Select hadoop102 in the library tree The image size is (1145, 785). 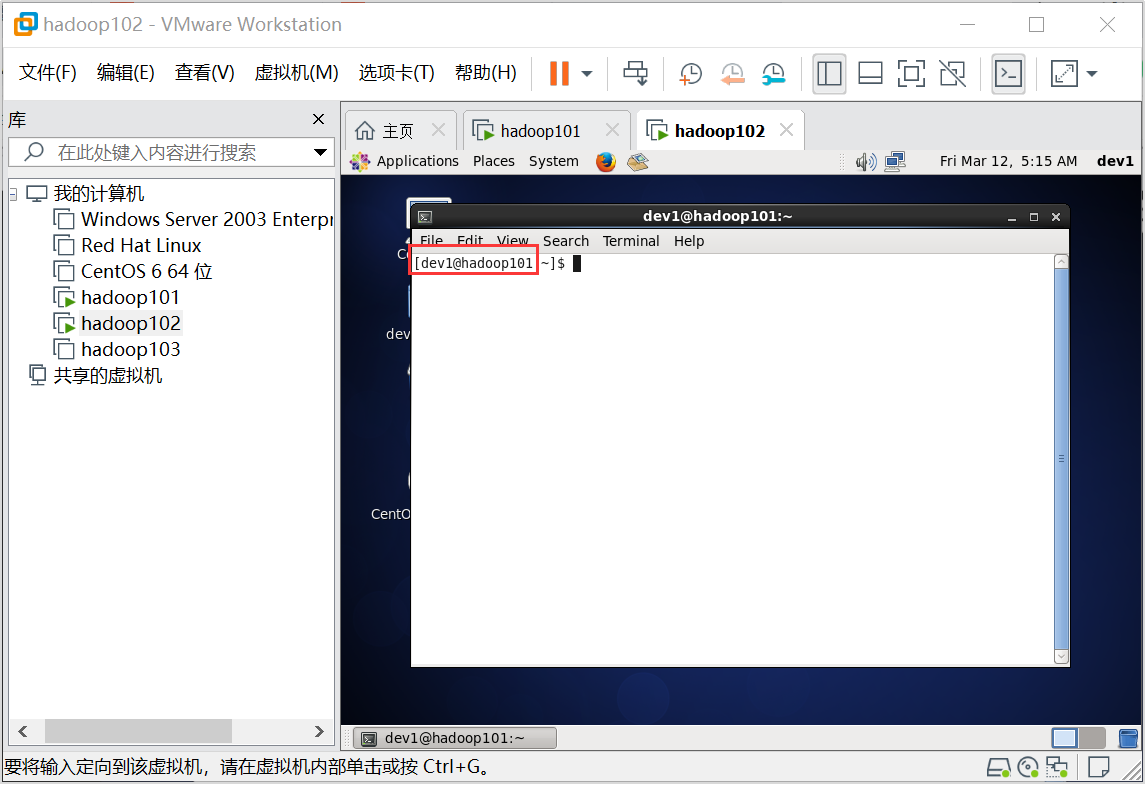tap(117, 323)
